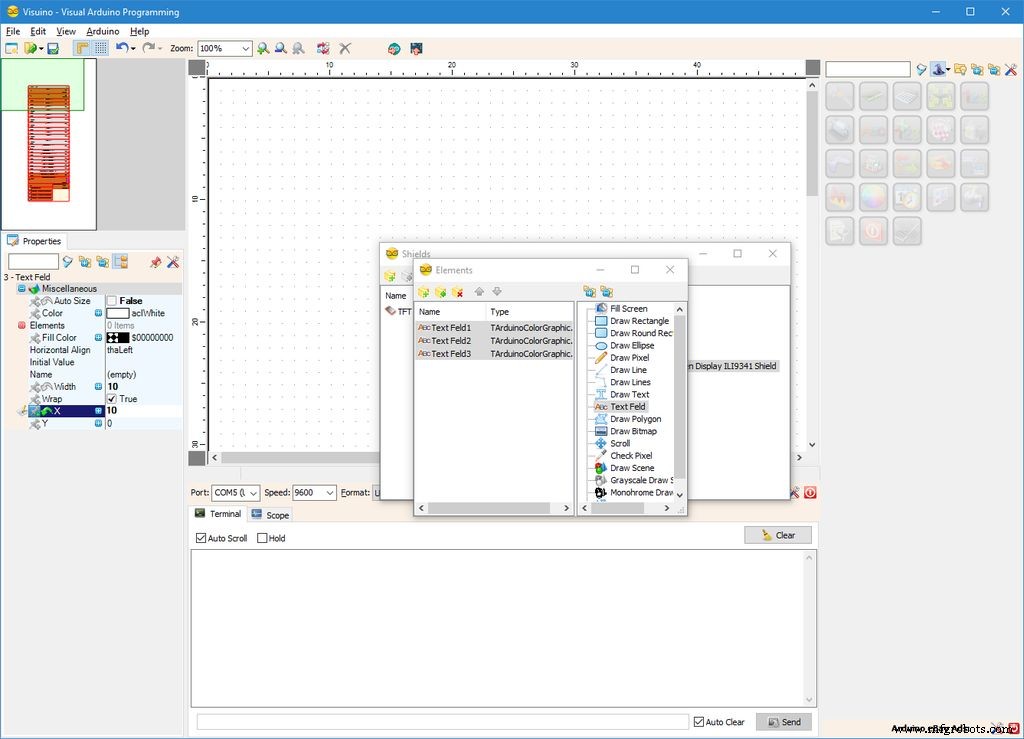Open the Speed 9600 baud dropdown
The width and height of the screenshot is (1024, 739).
point(330,493)
